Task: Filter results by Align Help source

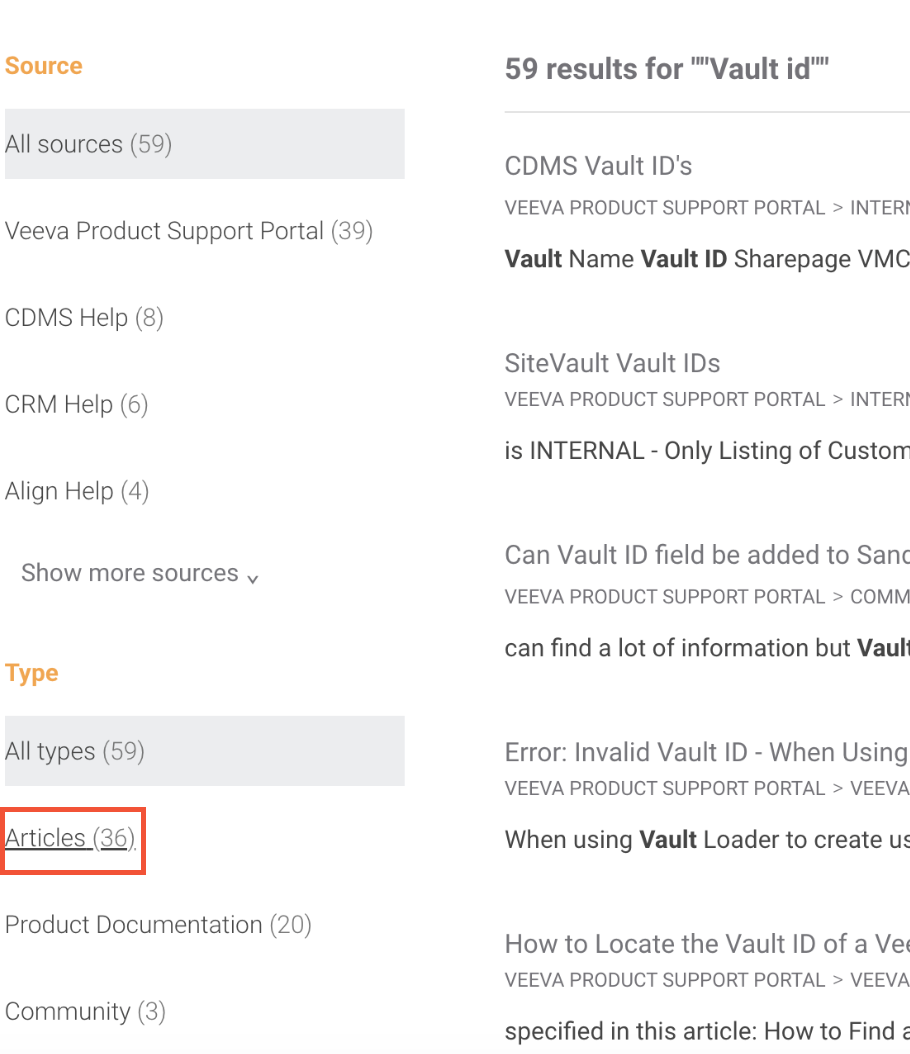Action: 77,492
